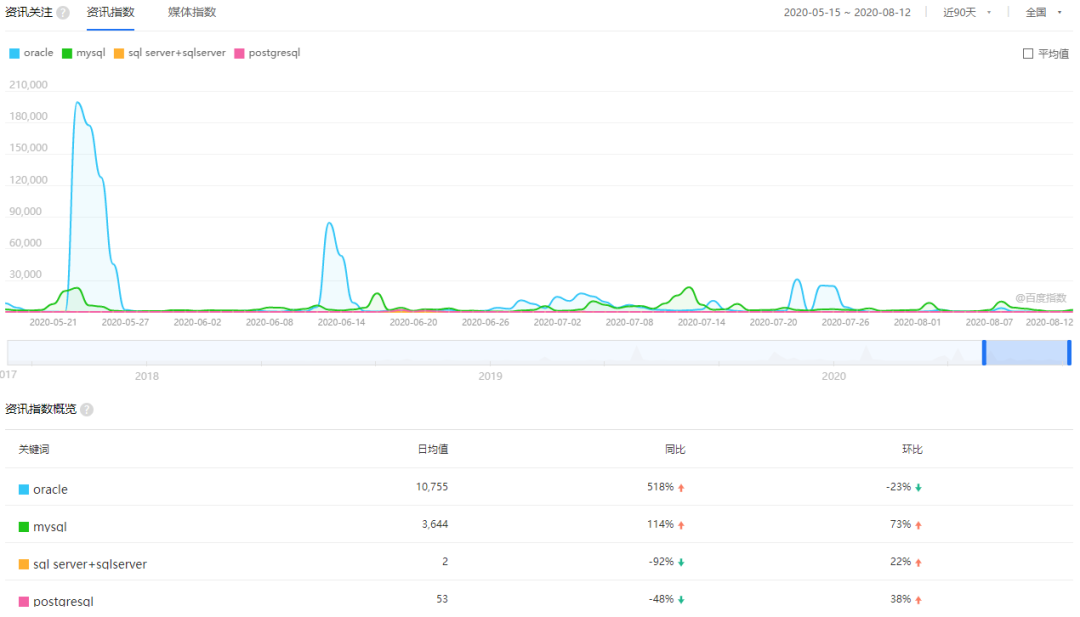Click right handle of timeline range selector
This screenshot has height=617, width=1080.
[1069, 353]
